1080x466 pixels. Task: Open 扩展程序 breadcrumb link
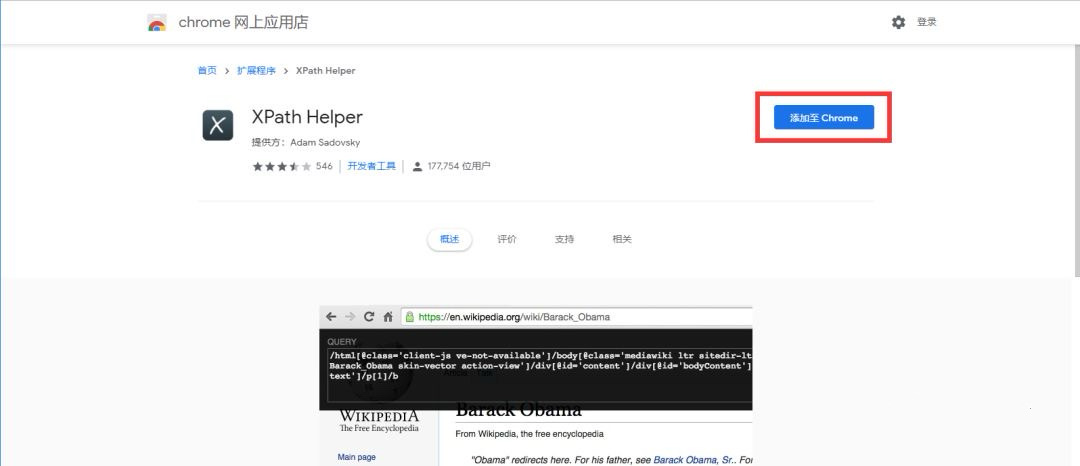pyautogui.click(x=256, y=71)
